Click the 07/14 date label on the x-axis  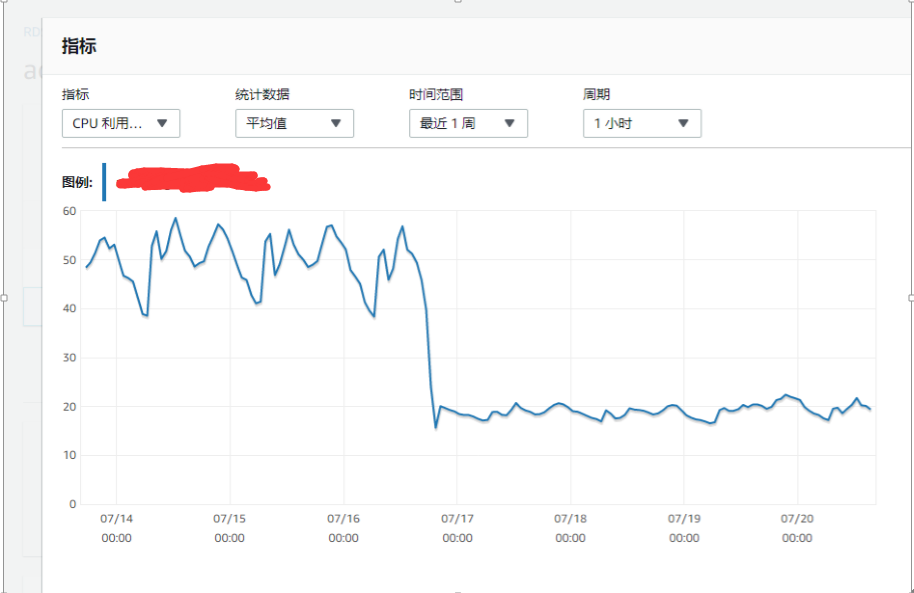pyautogui.click(x=116, y=519)
